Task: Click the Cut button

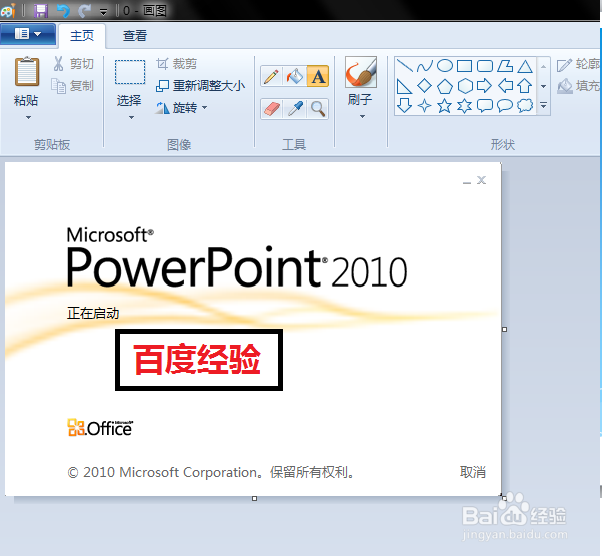Action: 73,64
